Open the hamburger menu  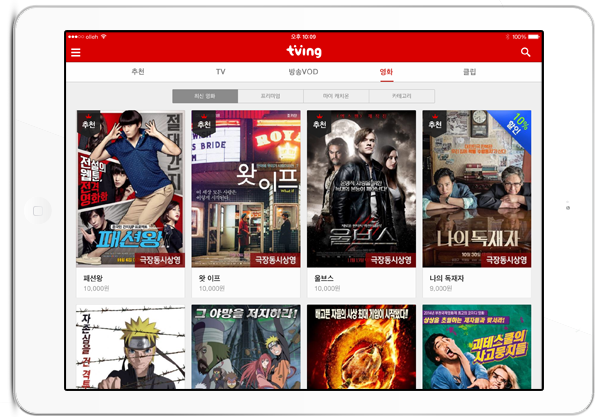[x=76, y=52]
